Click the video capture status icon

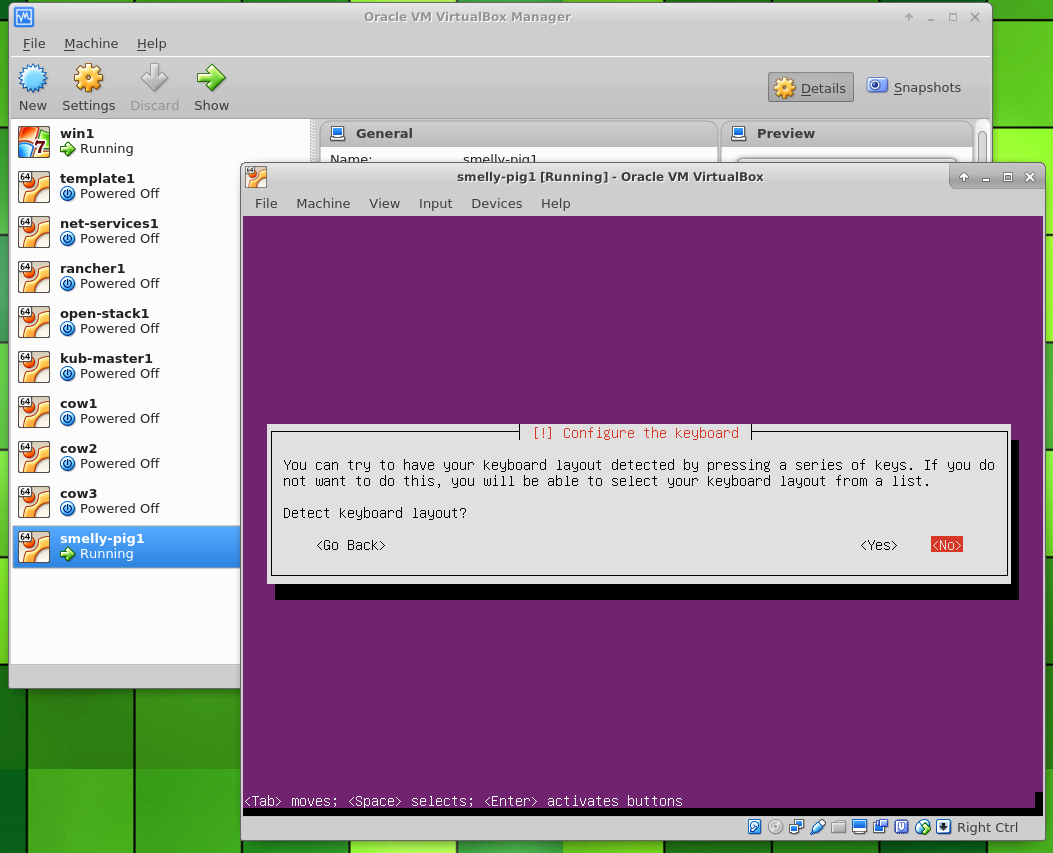880,827
